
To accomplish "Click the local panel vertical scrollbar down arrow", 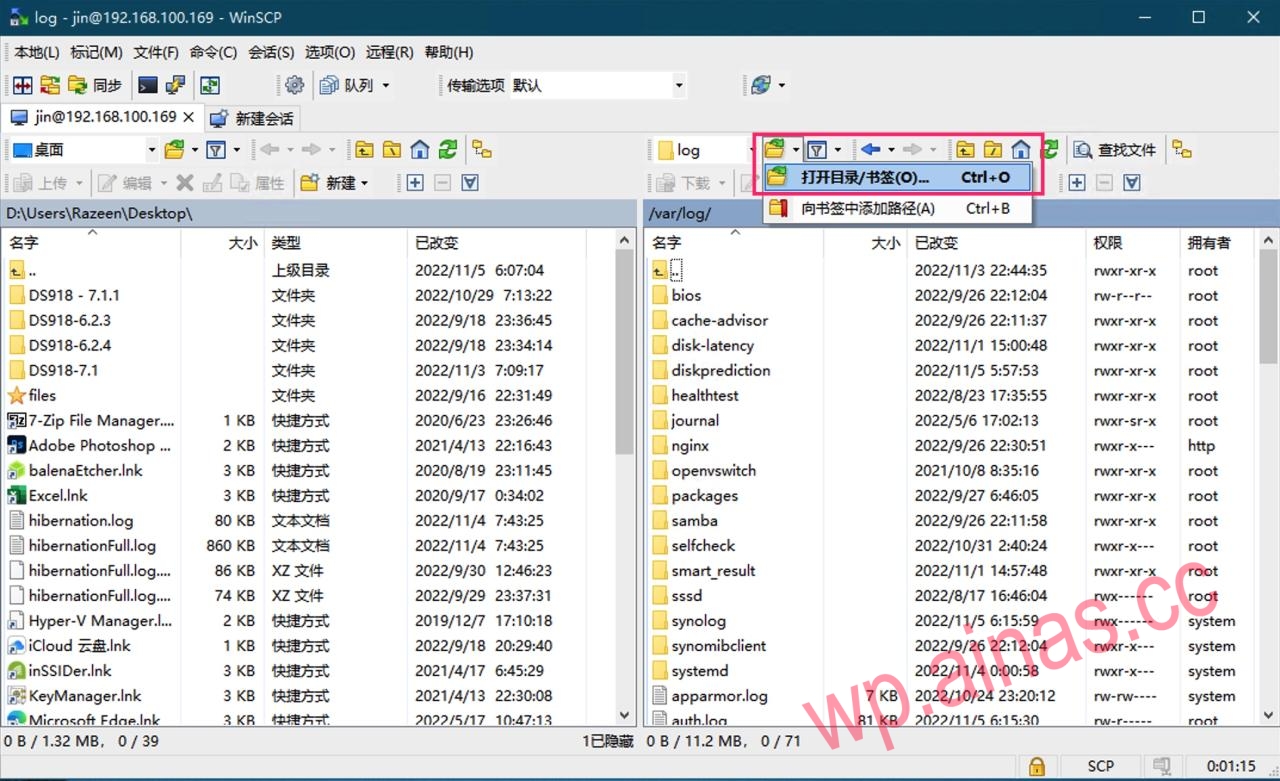I will click(626, 716).
